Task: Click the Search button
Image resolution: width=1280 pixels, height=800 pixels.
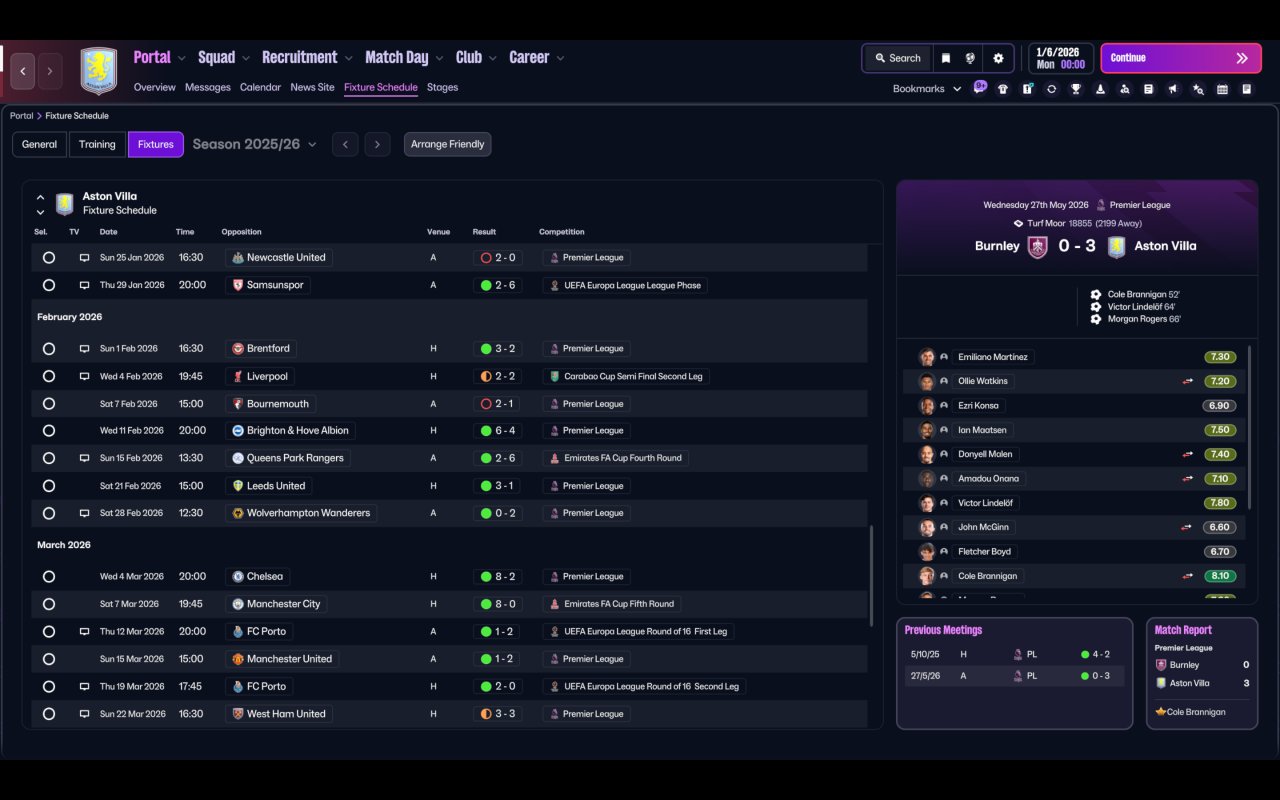Action: pyautogui.click(x=897, y=58)
